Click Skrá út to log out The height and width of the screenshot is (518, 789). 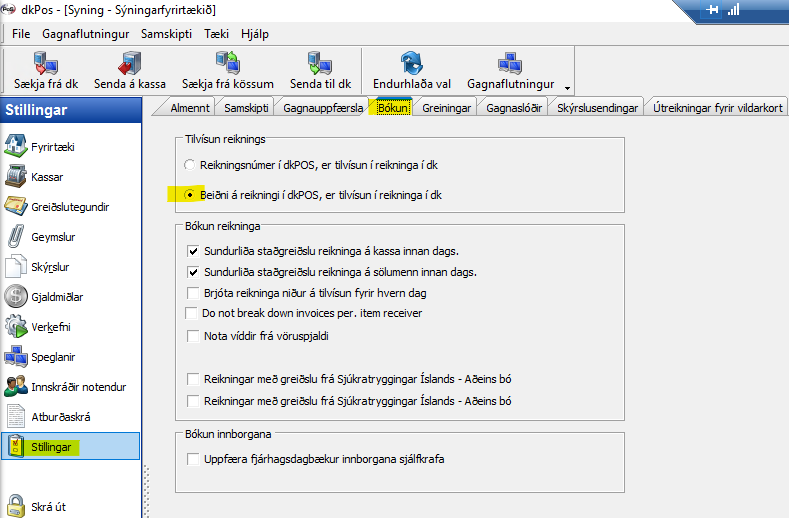tap(48, 507)
